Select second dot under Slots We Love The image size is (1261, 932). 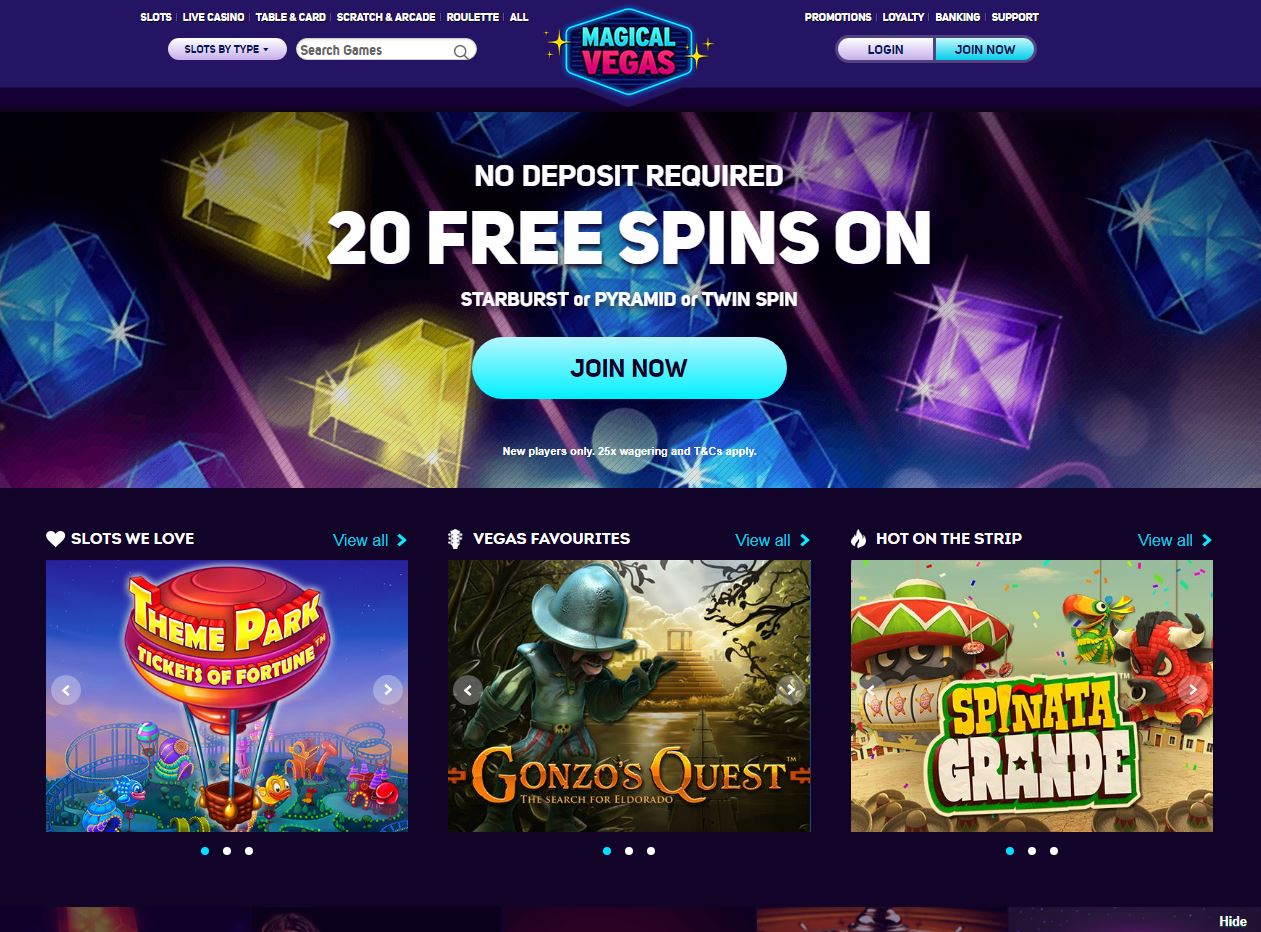227,851
